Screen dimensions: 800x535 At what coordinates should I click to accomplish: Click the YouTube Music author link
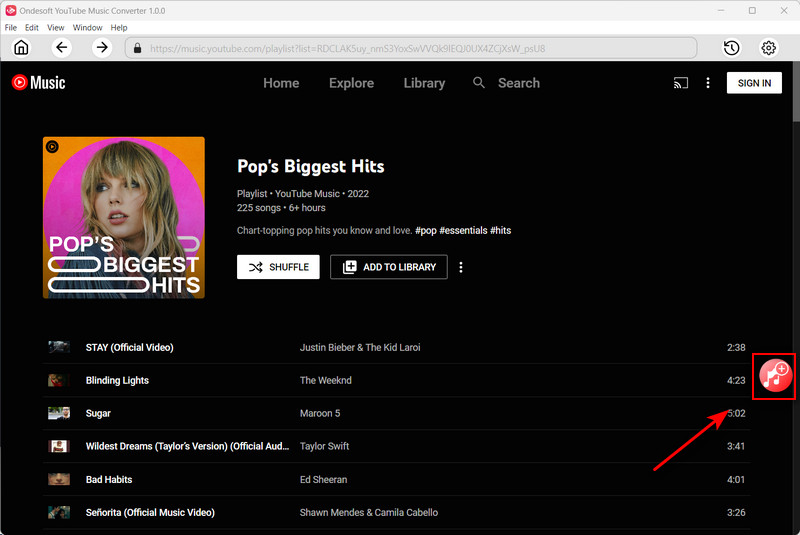(x=307, y=194)
